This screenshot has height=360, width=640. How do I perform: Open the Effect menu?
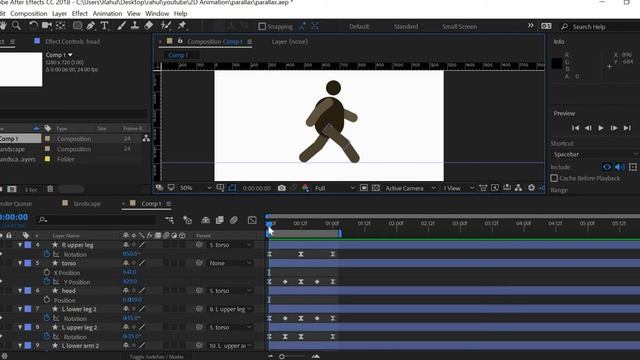[80, 13]
